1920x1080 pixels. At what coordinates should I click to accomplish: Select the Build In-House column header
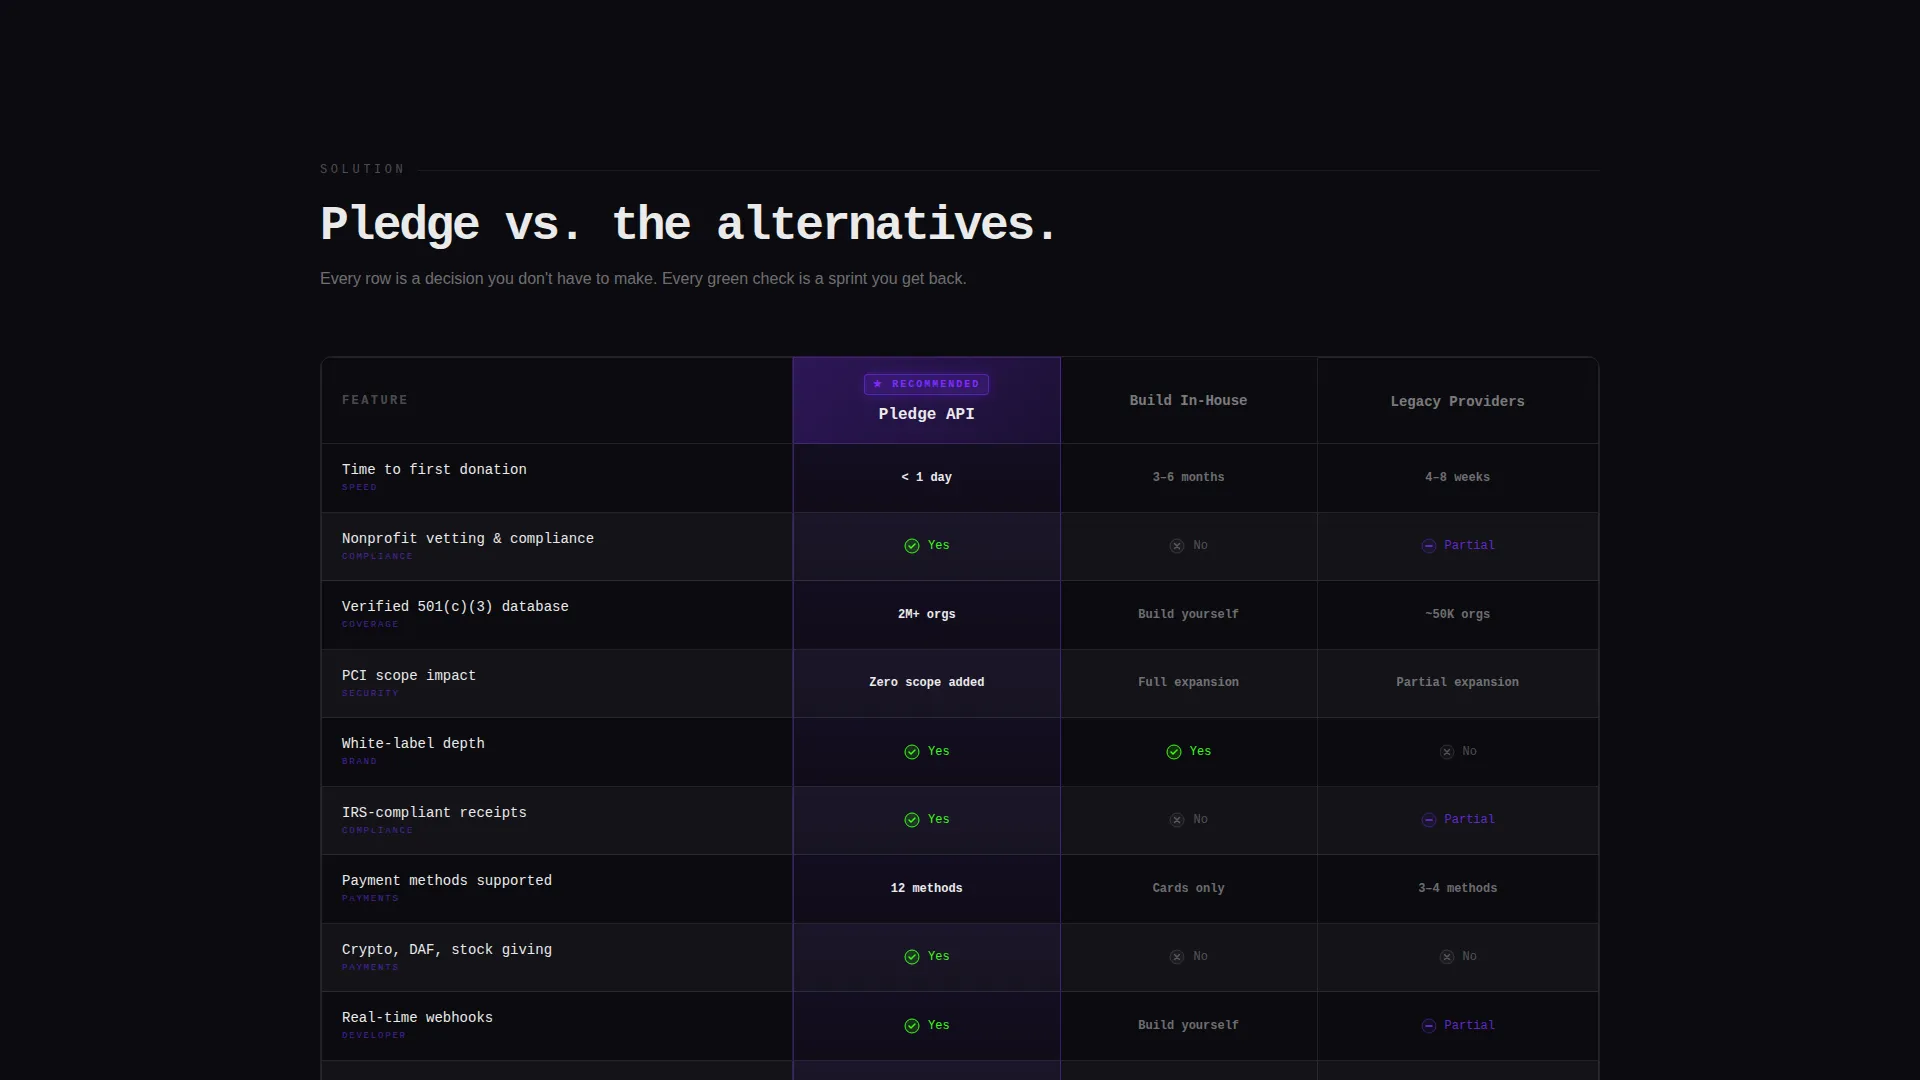(x=1188, y=400)
